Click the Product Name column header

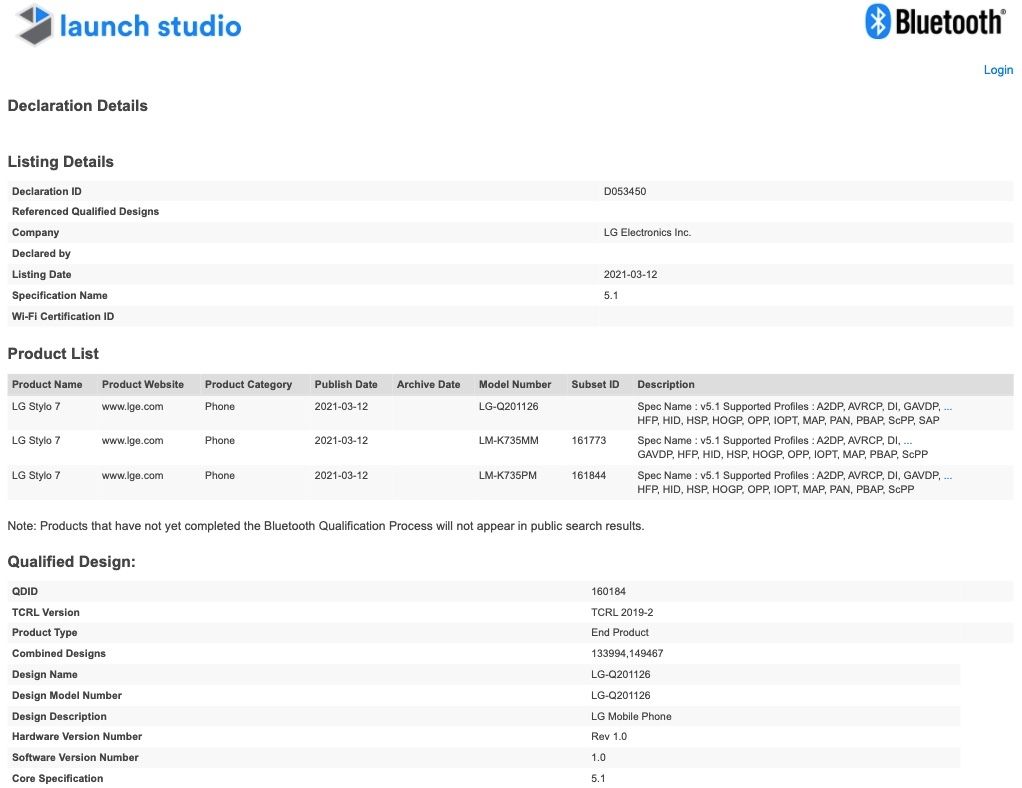[47, 385]
